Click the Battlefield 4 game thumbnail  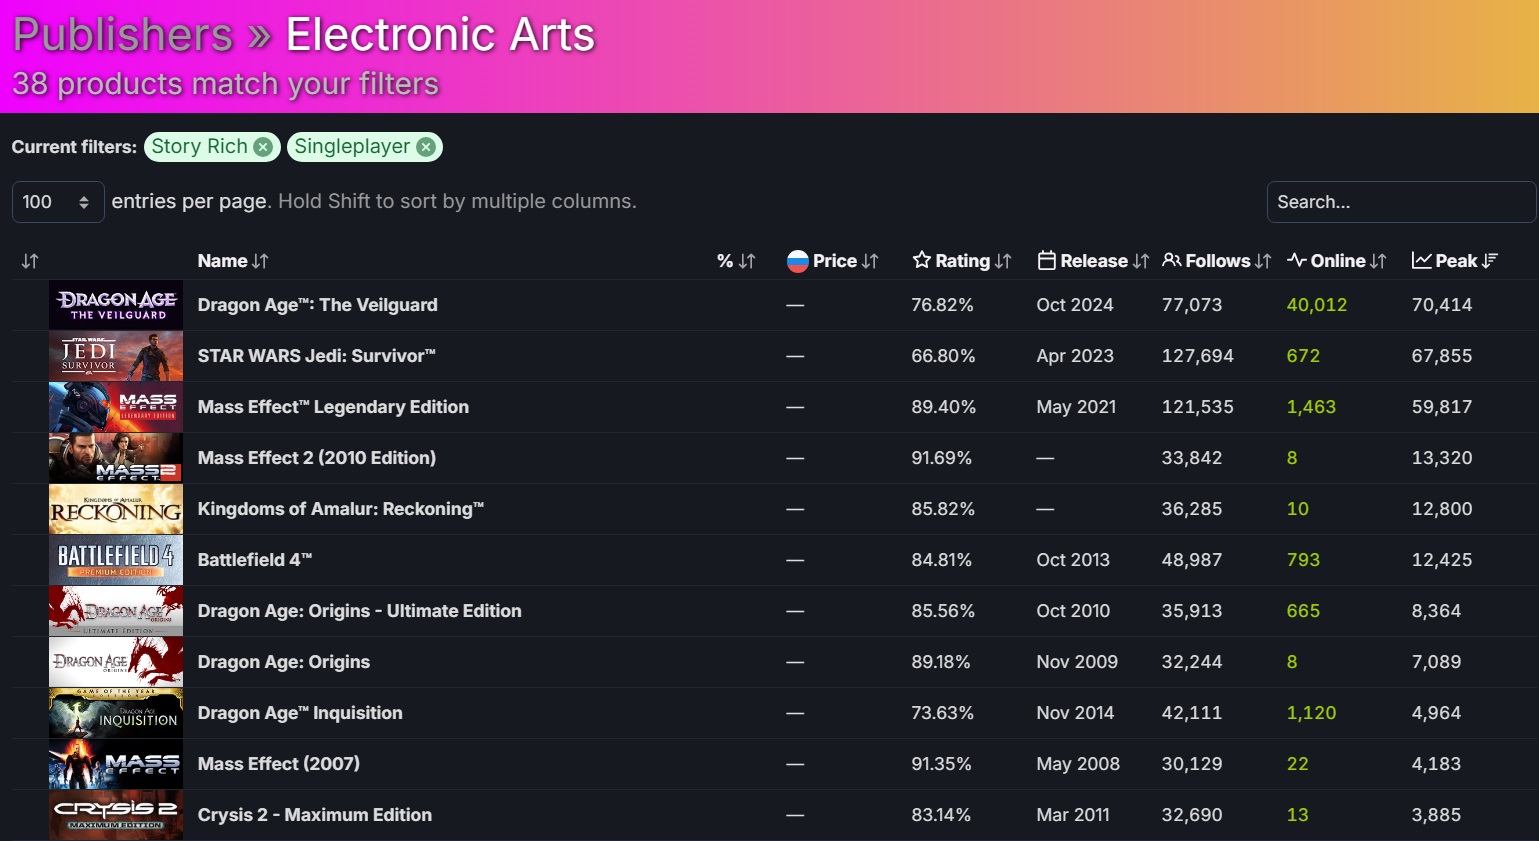[116, 560]
